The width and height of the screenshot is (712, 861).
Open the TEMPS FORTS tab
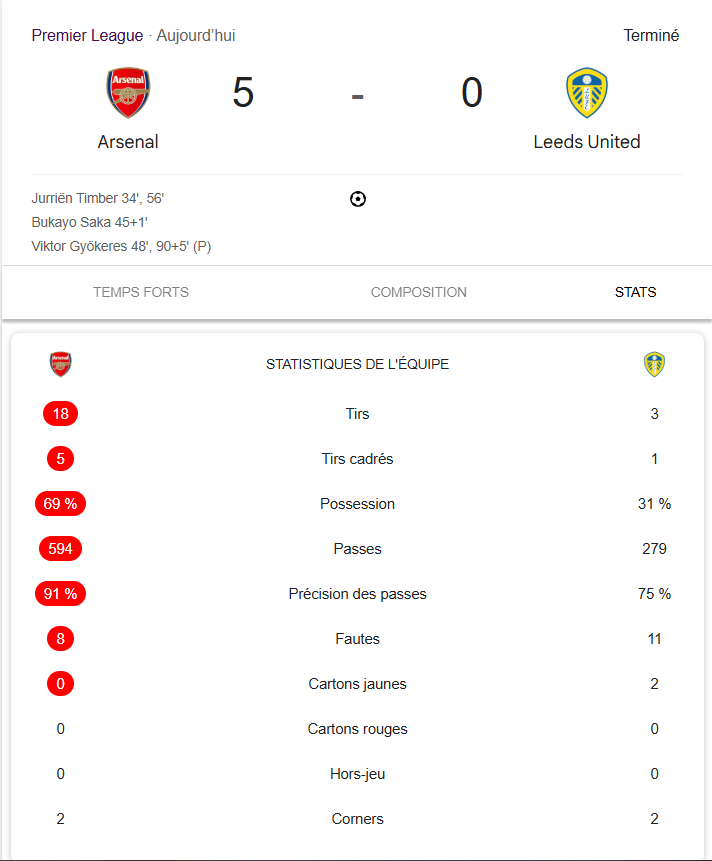(x=141, y=292)
